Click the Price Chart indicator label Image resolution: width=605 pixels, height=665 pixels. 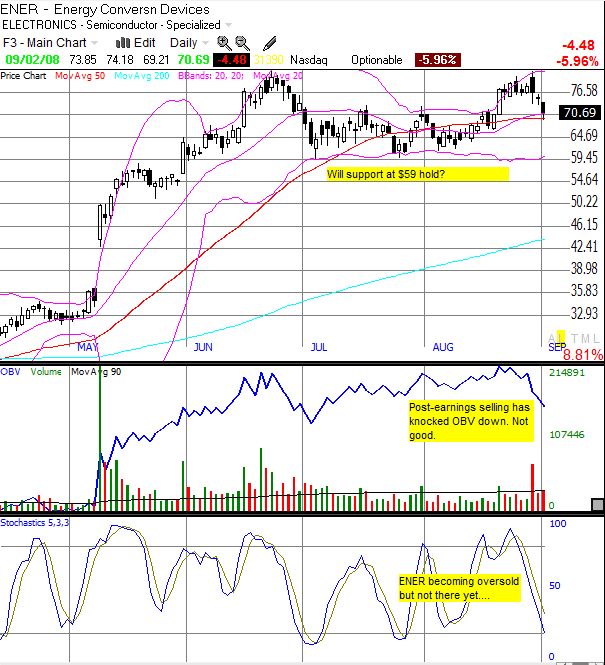[x=23, y=76]
